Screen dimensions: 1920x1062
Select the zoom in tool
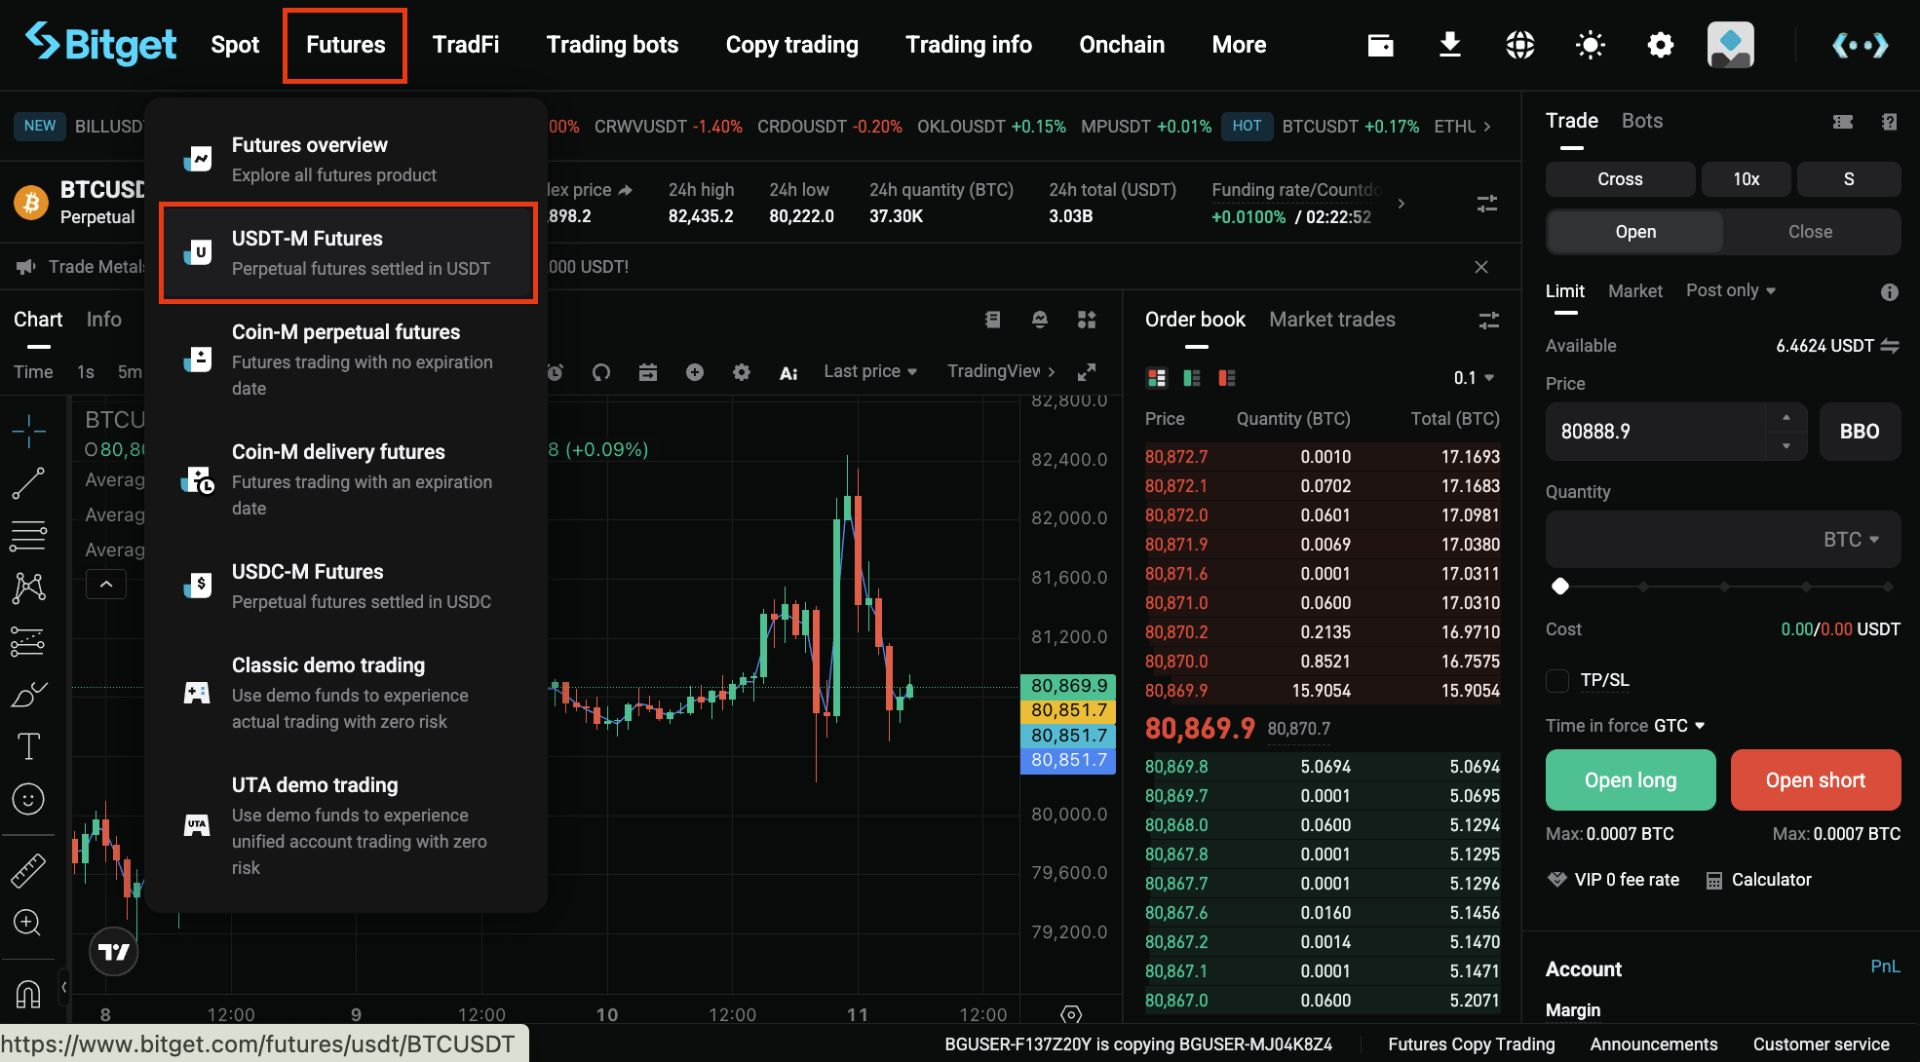[x=29, y=922]
